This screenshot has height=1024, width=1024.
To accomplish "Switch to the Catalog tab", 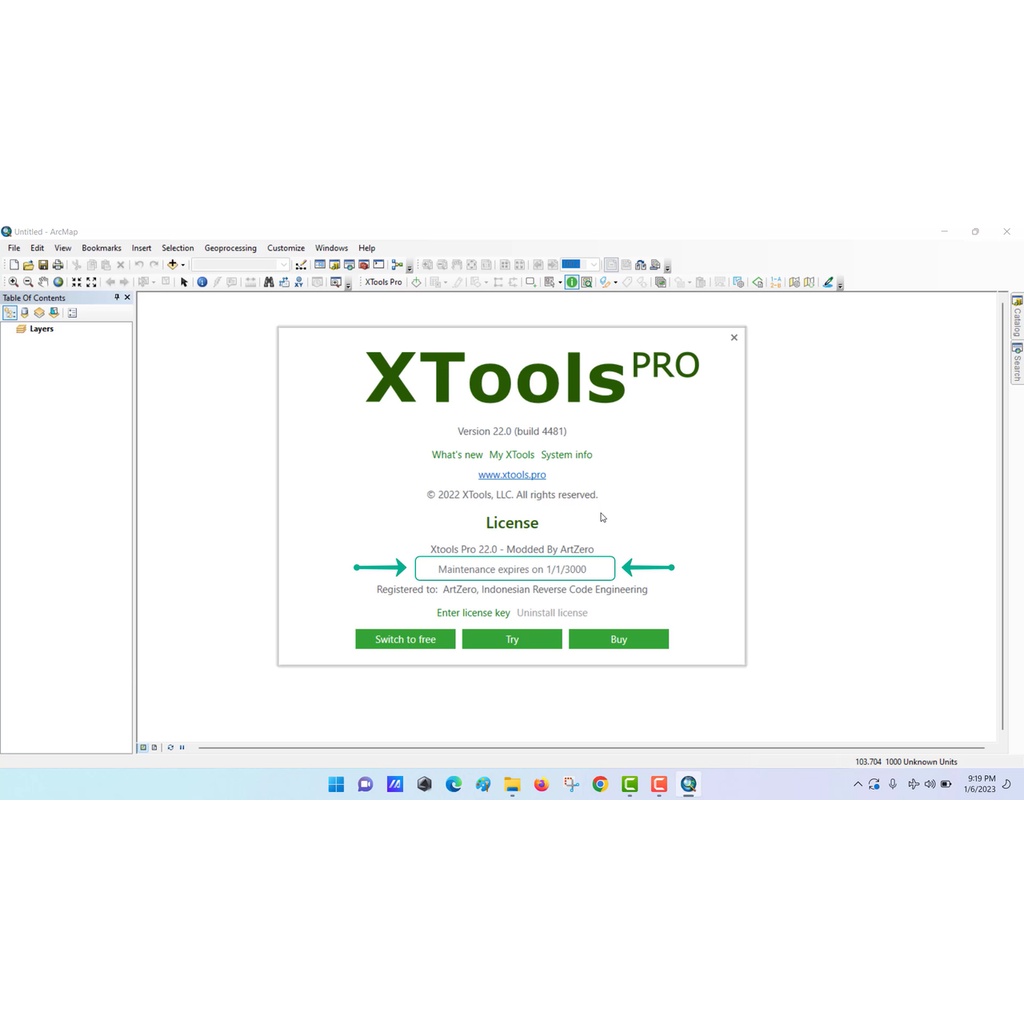I will pos(1016,316).
